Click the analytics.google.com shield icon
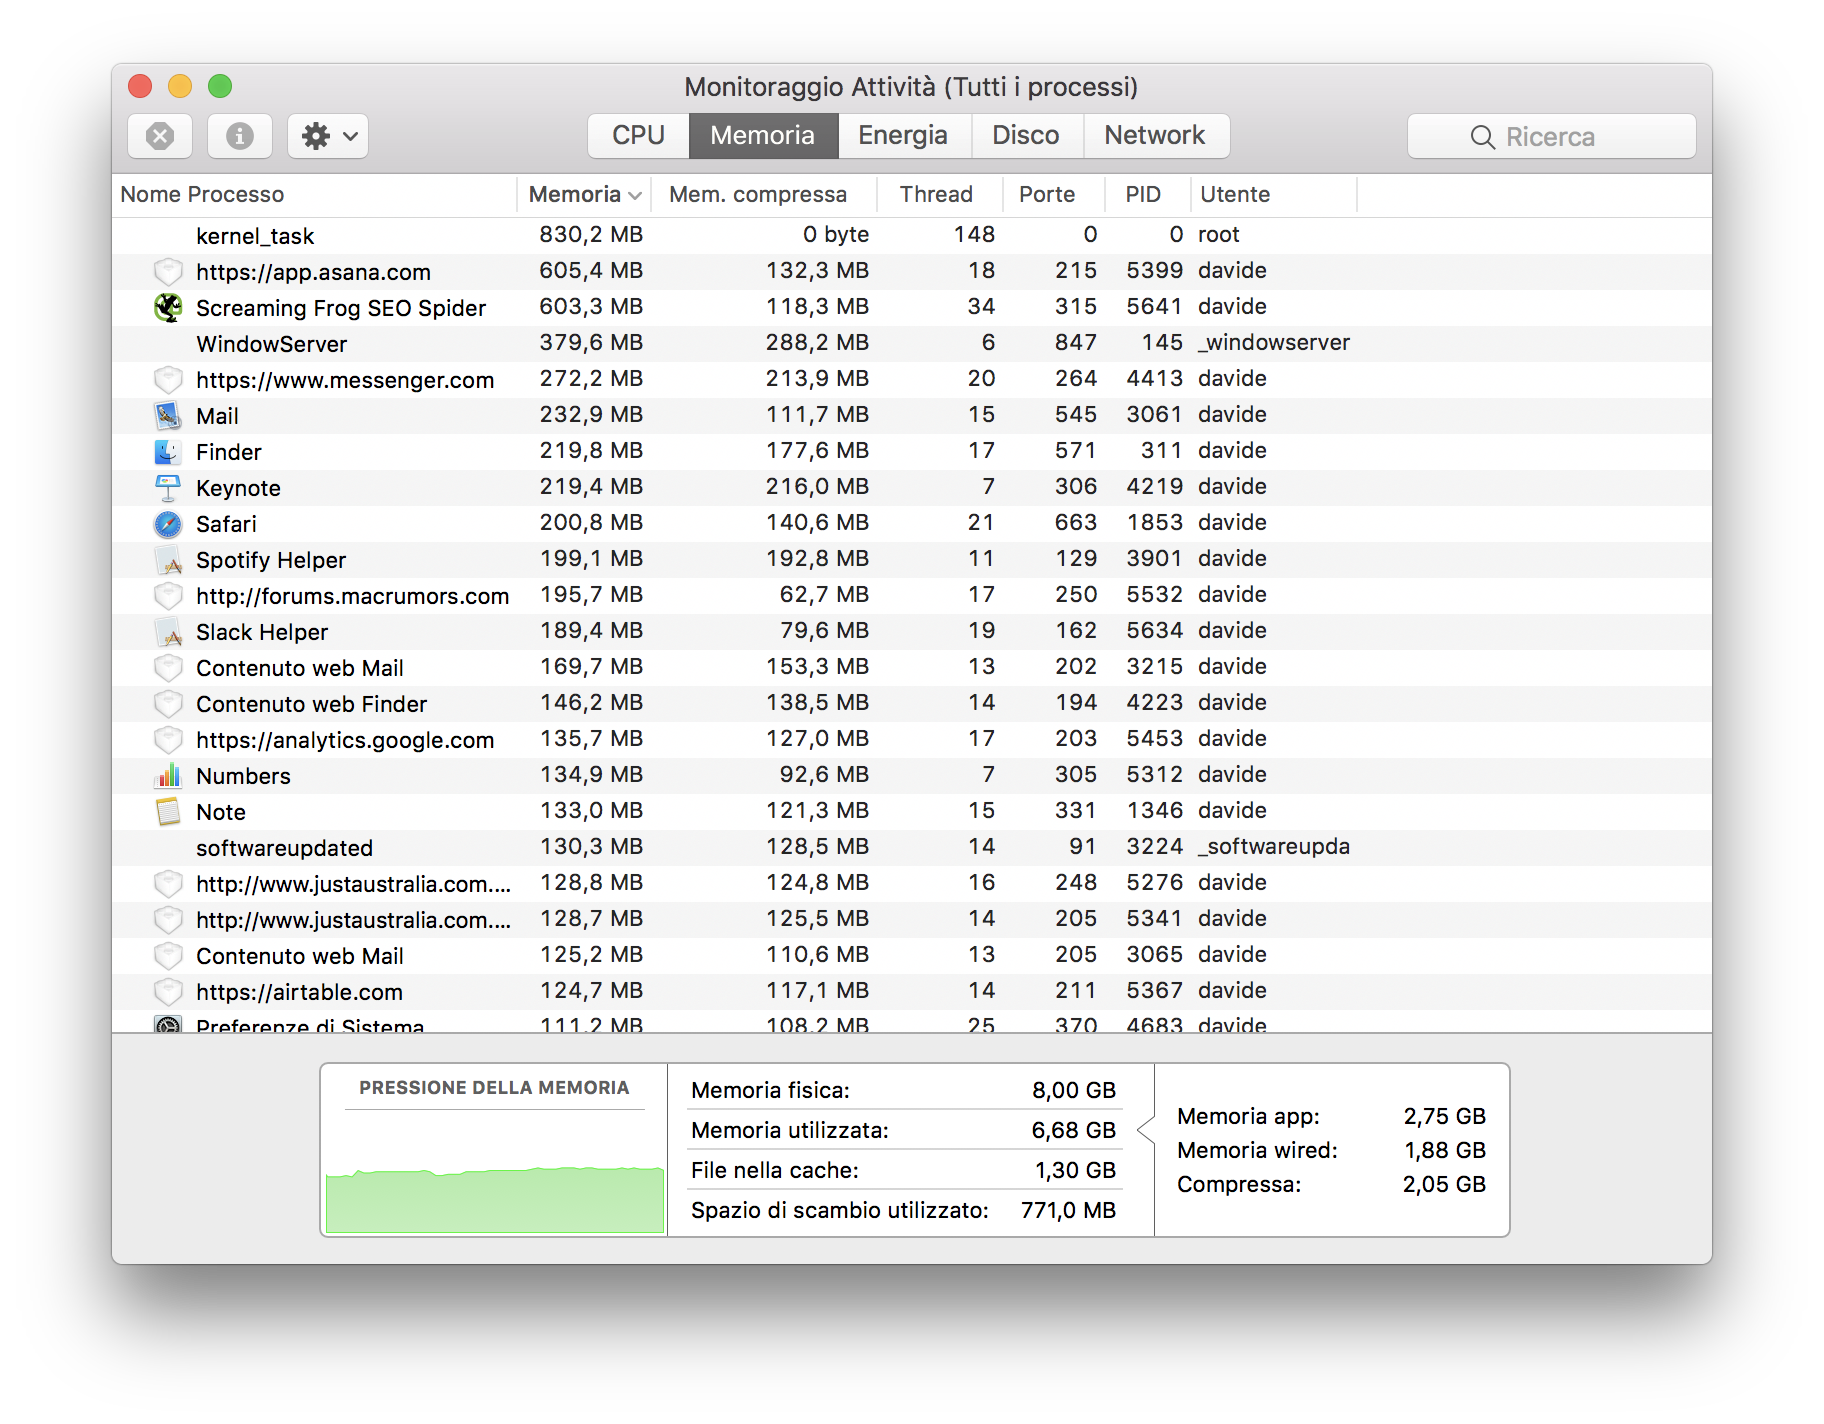 [168, 739]
